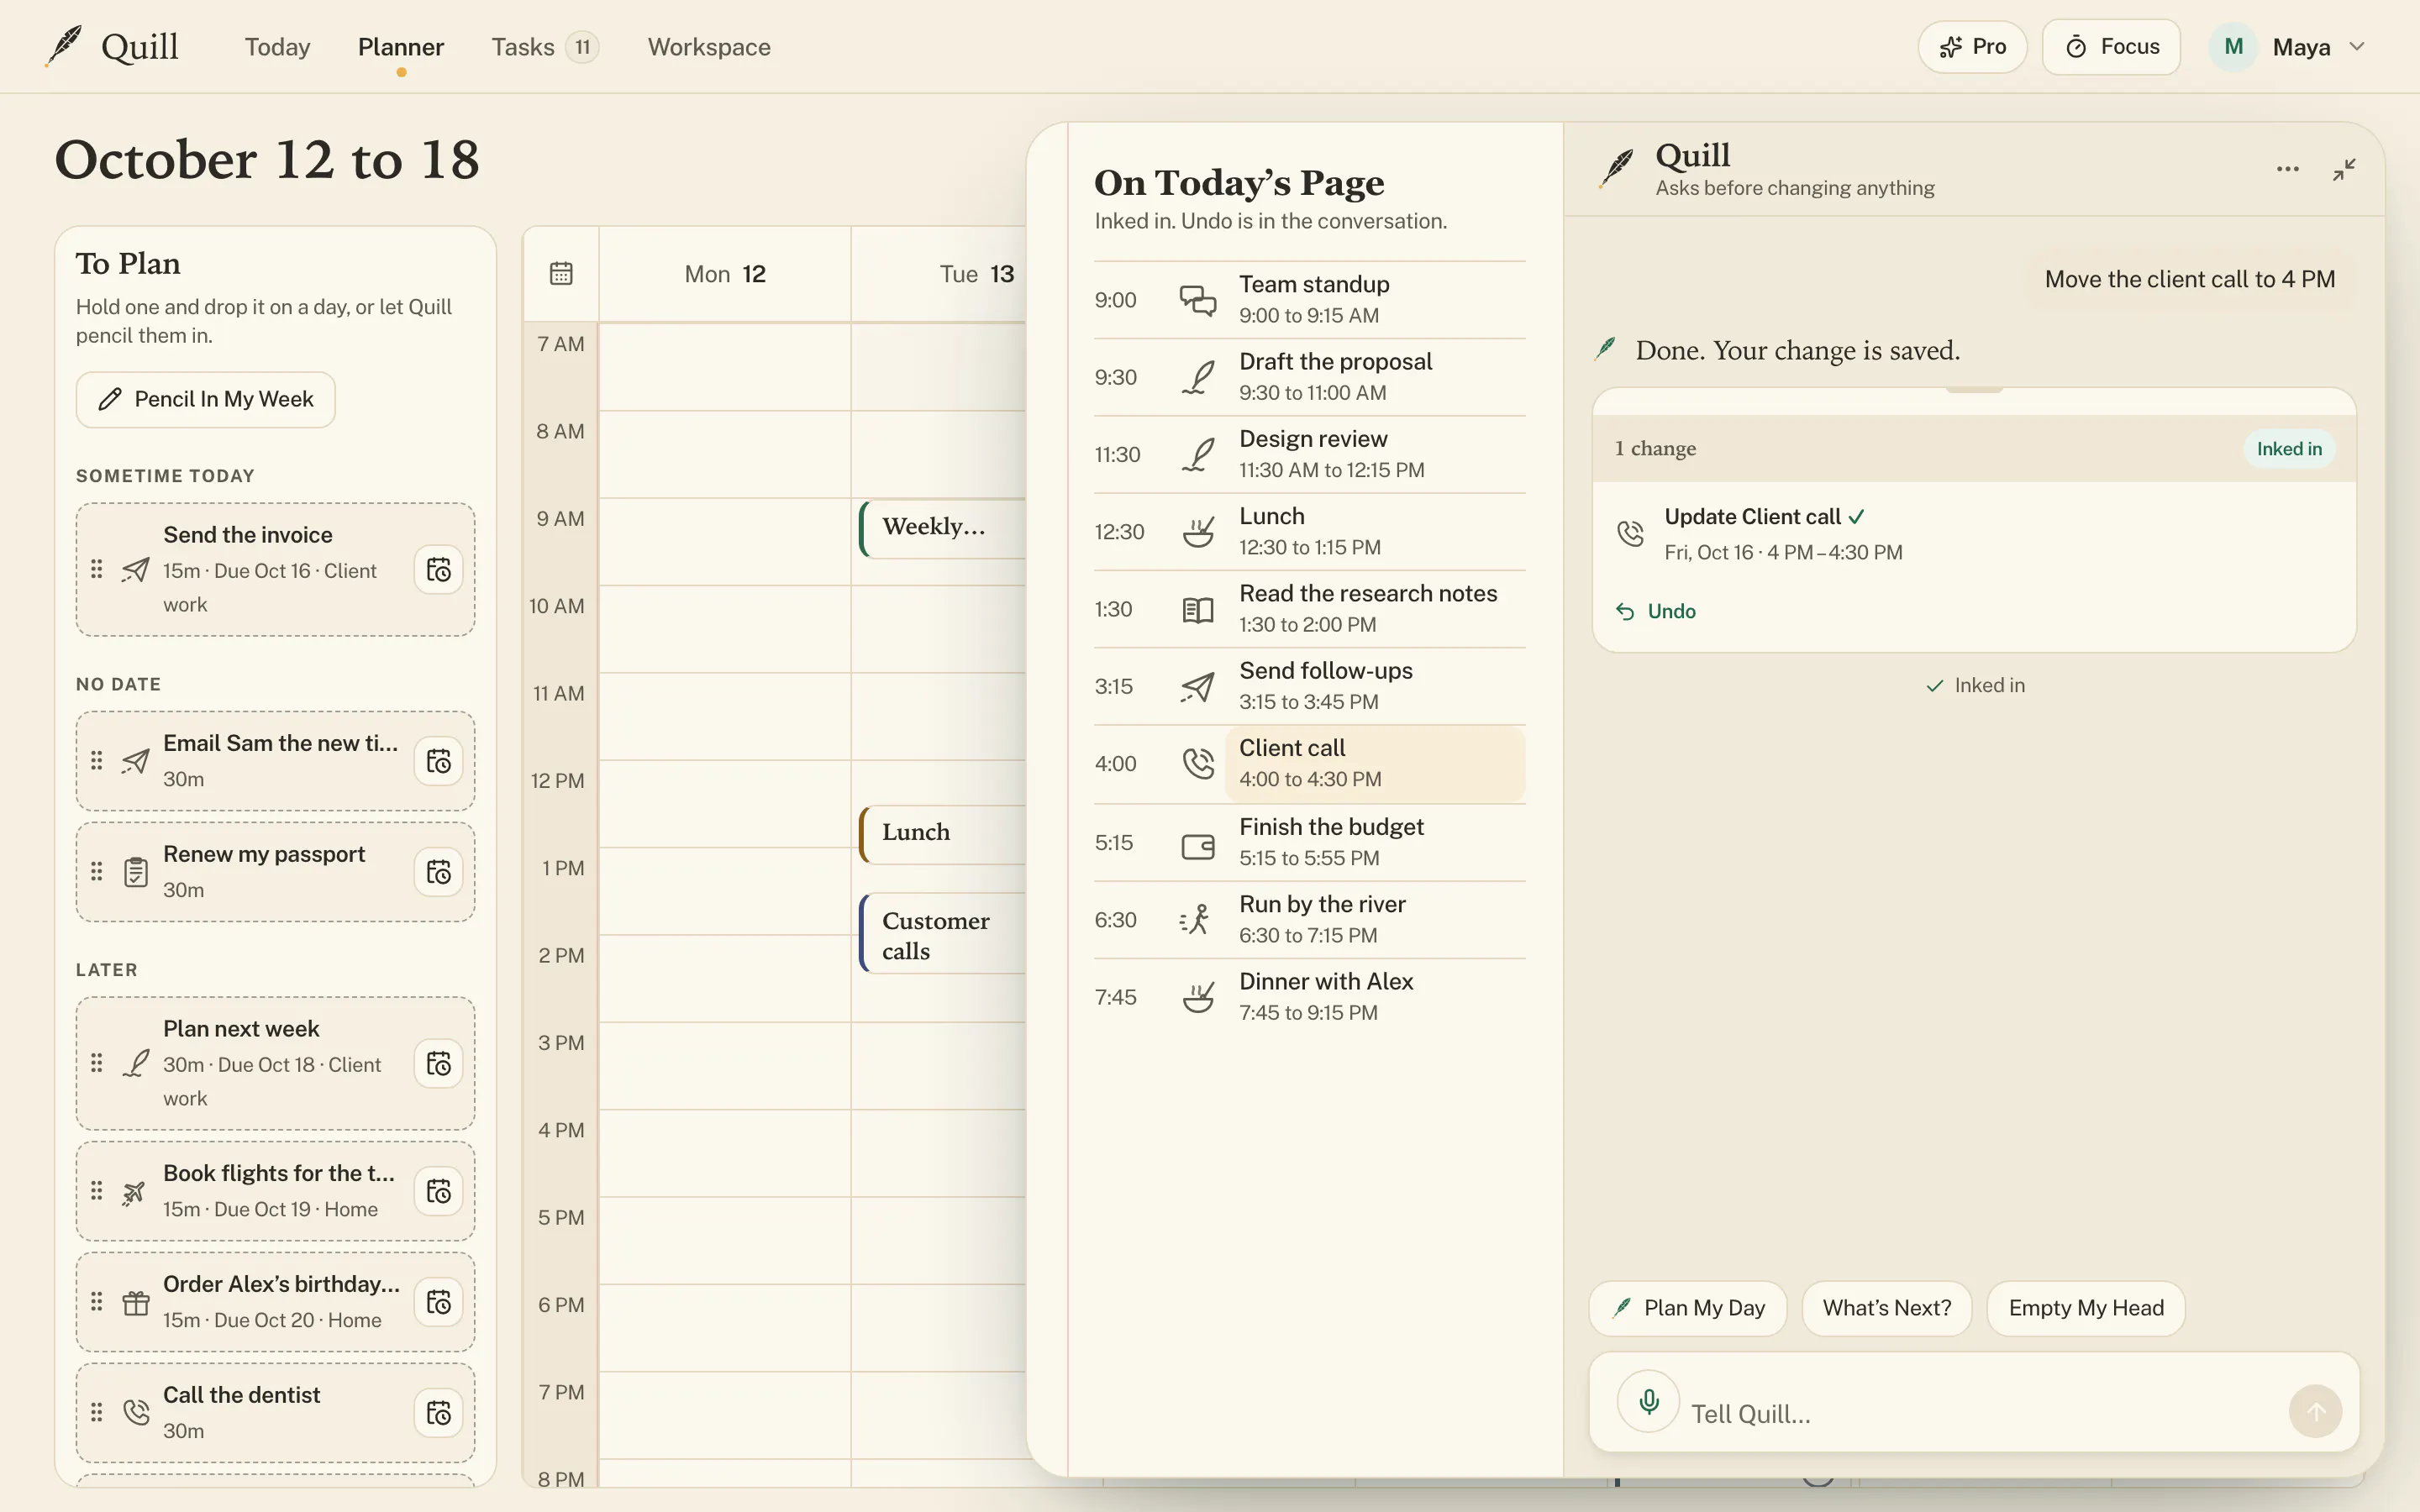Click the schedule icon on Plan next week card
2420x1512 pixels.
(x=438, y=1064)
